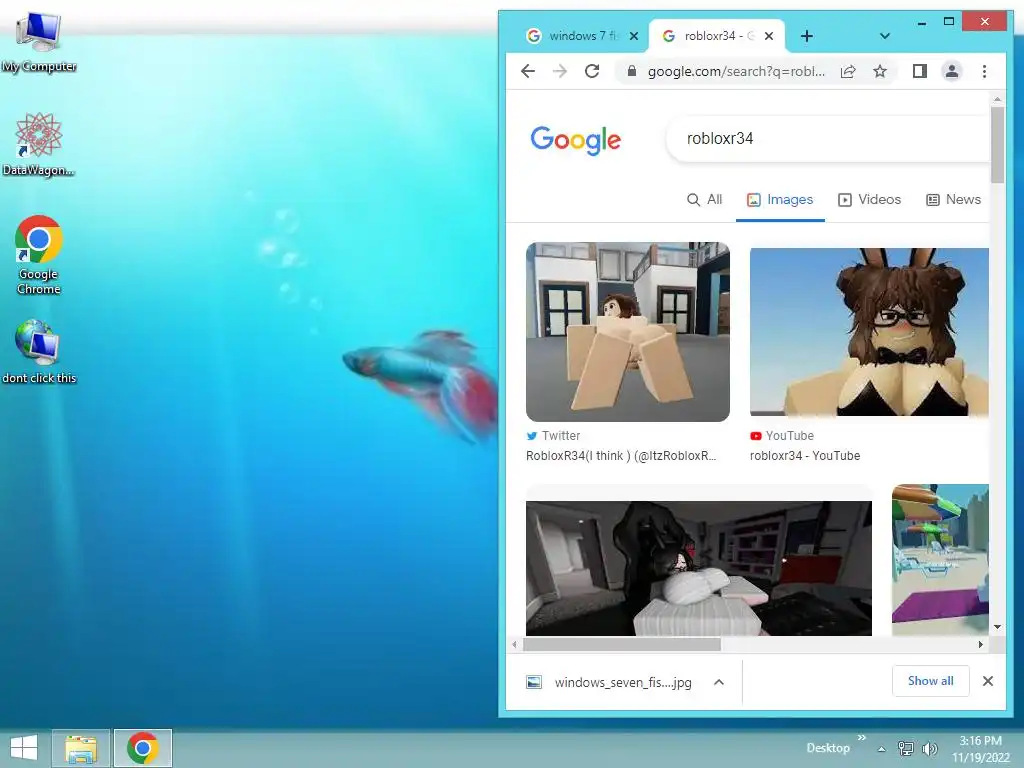Click the Chrome icon in the taskbar
1024x768 pixels.
143,748
